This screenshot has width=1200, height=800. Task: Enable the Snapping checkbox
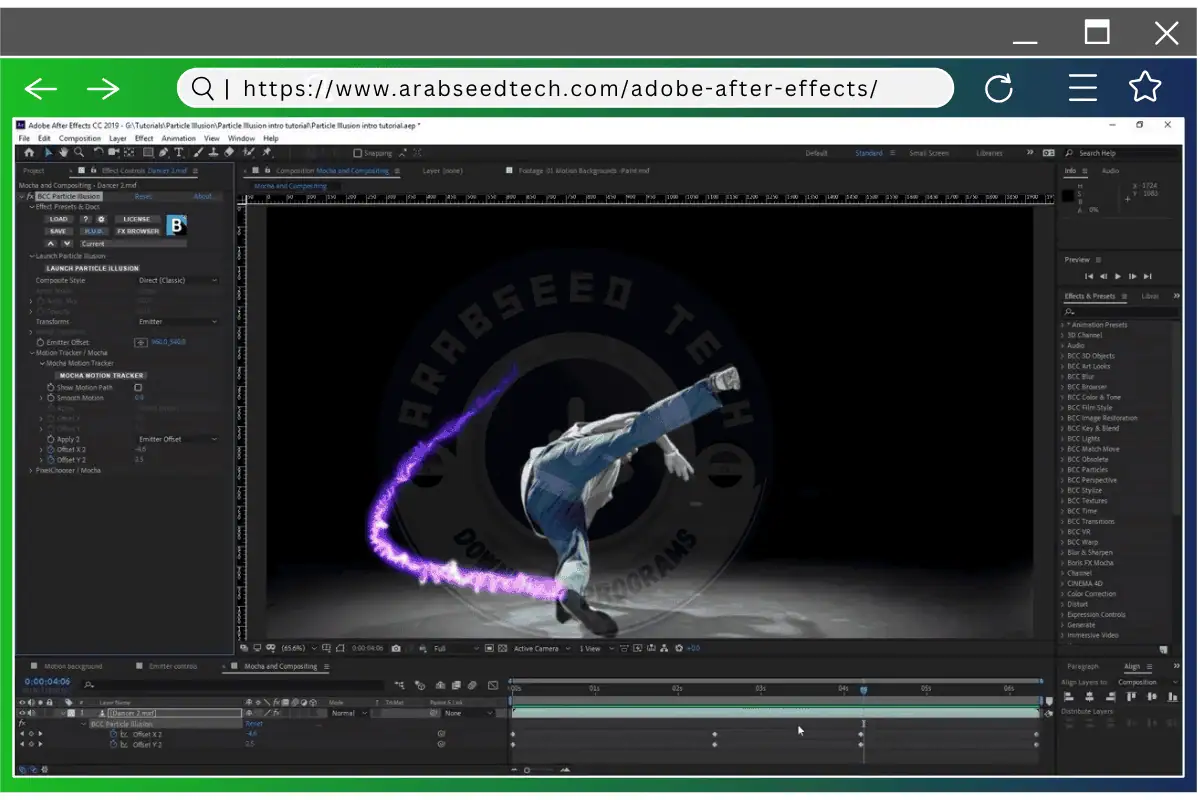[x=356, y=152]
